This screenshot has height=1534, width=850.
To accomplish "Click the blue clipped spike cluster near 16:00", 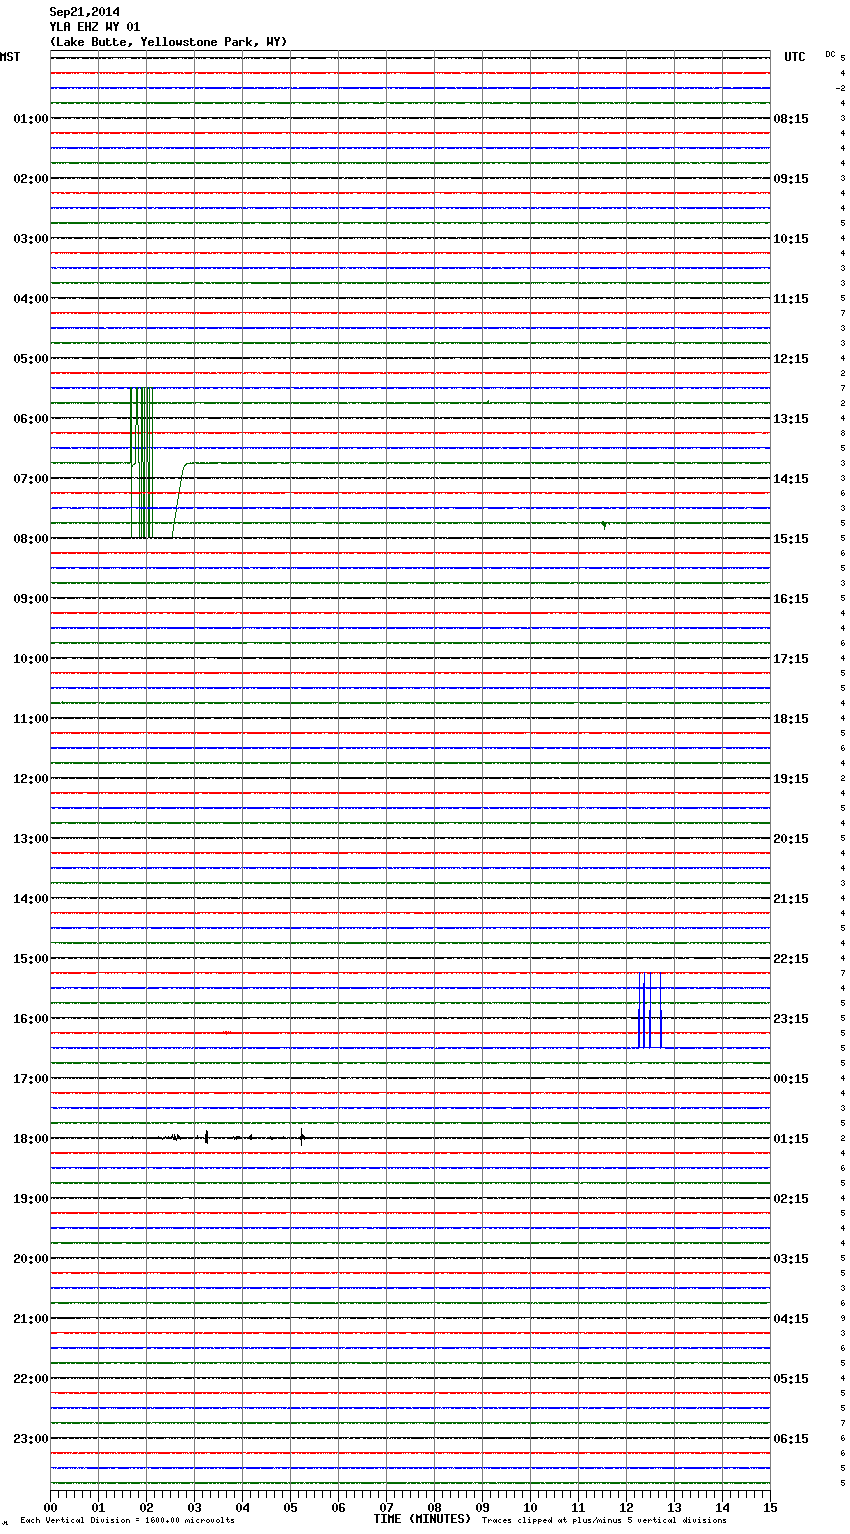I will [x=650, y=1010].
